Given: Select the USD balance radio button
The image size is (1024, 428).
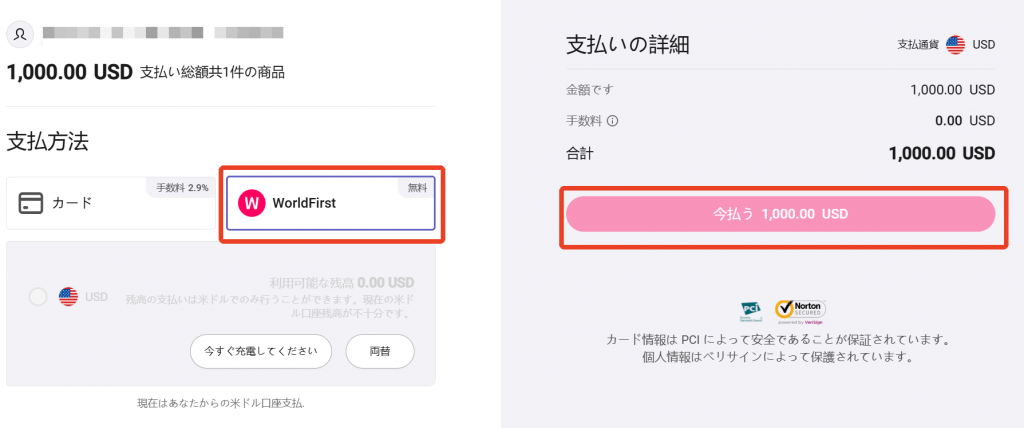Looking at the screenshot, I should [38, 297].
